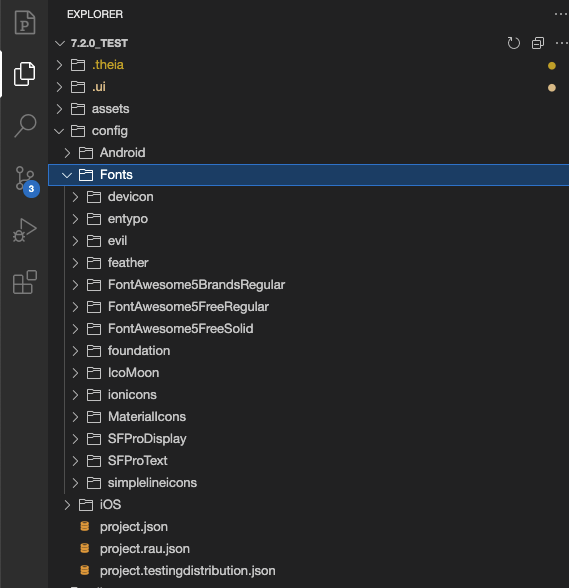569x588 pixels.
Task: Open project.testingdistribution.json file
Action: click(x=188, y=571)
